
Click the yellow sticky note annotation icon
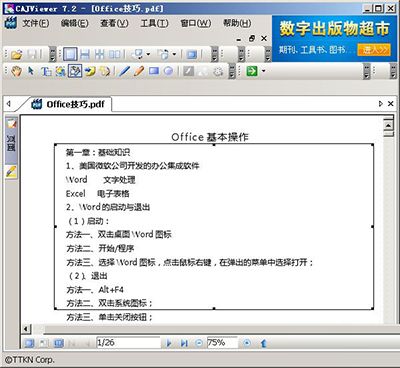(x=105, y=71)
